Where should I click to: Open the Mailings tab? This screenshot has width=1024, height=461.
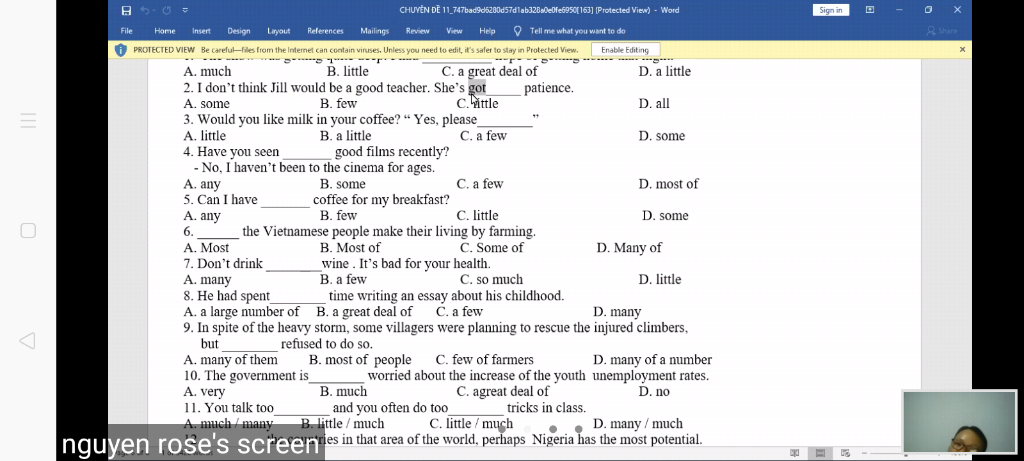tap(375, 31)
